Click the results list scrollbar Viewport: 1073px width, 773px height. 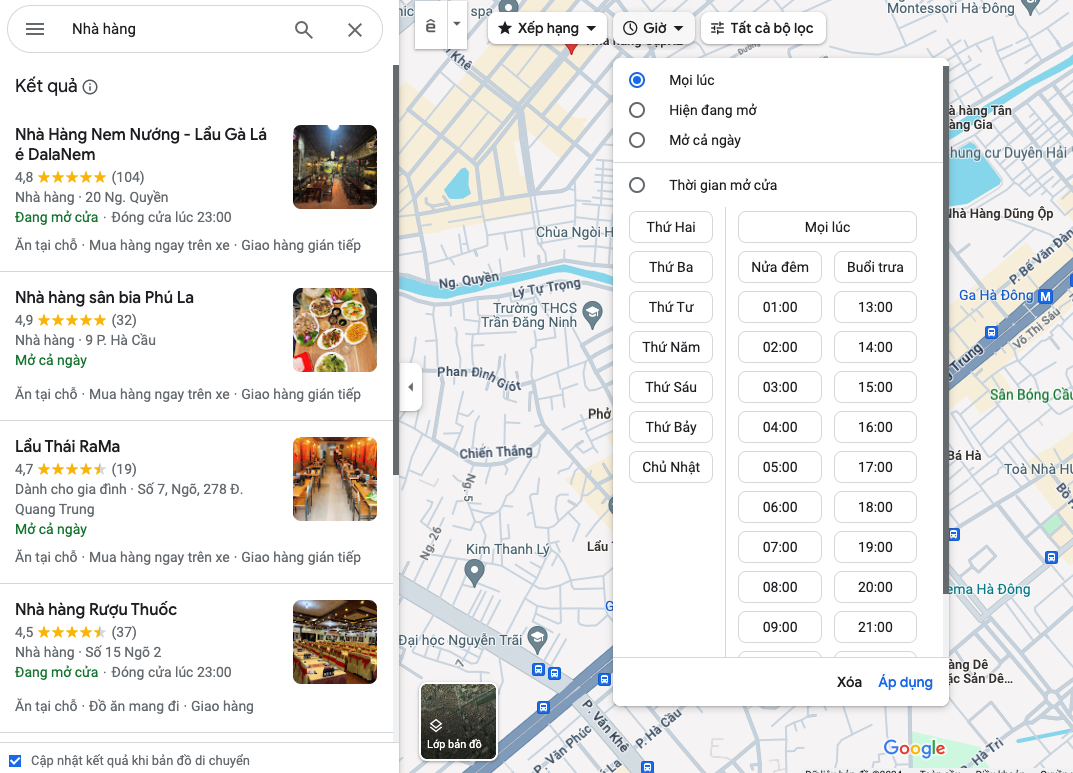[x=395, y=270]
